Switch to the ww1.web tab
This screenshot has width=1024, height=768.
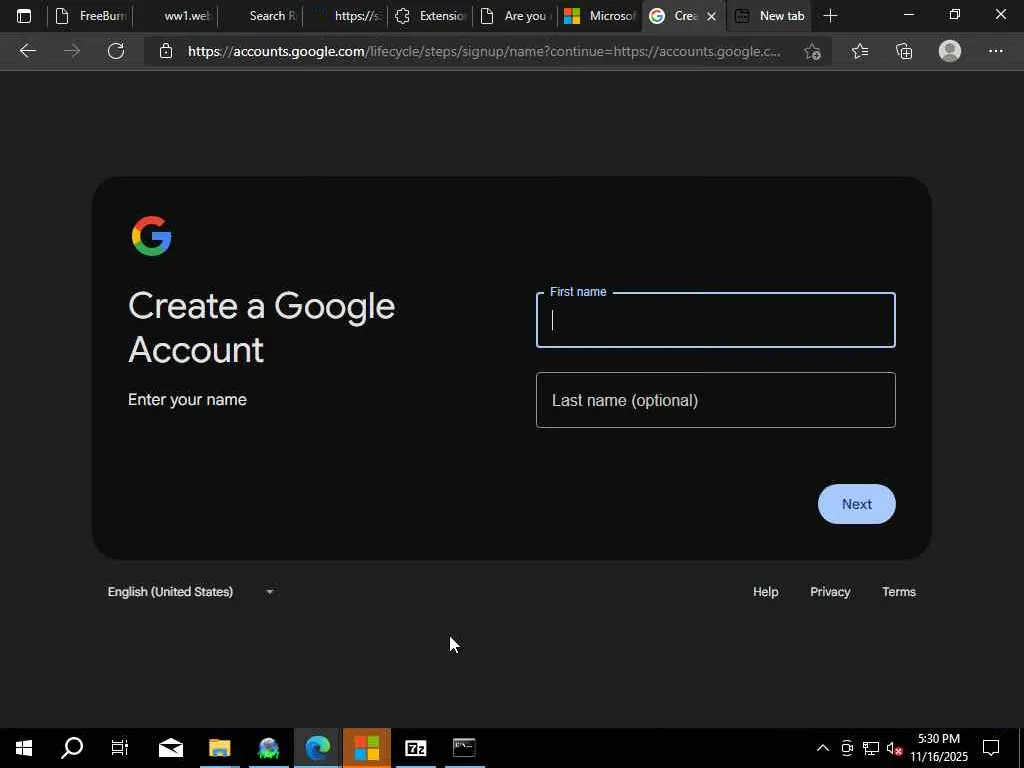pos(176,16)
